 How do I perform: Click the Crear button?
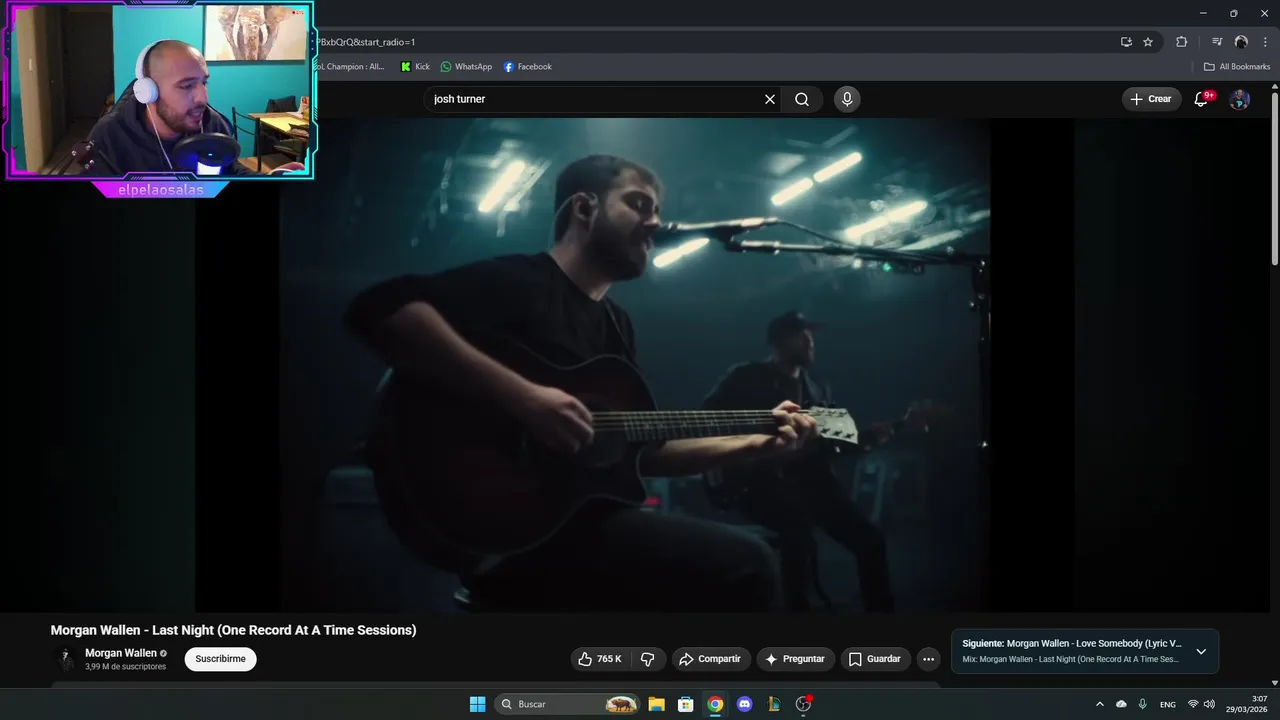pos(1151,99)
